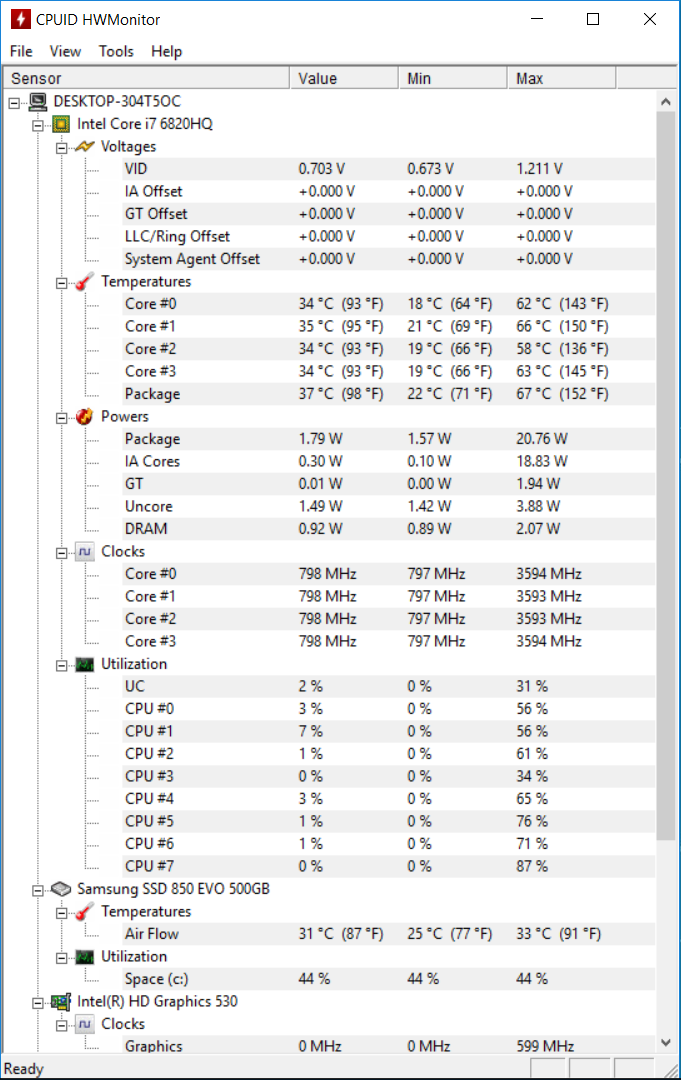
Task: Open the File menu
Action: 21,52
